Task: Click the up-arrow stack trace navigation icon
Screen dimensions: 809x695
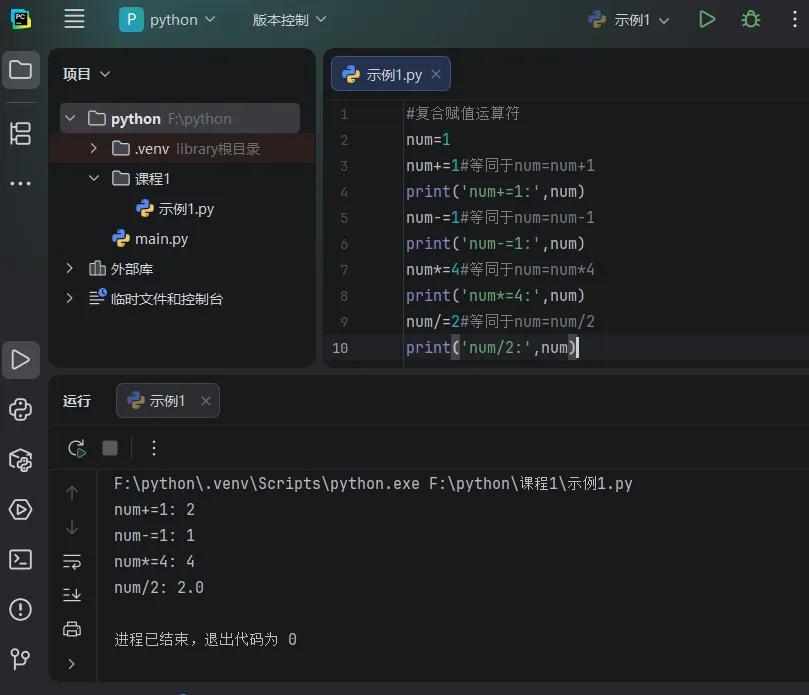Action: pos(72,493)
